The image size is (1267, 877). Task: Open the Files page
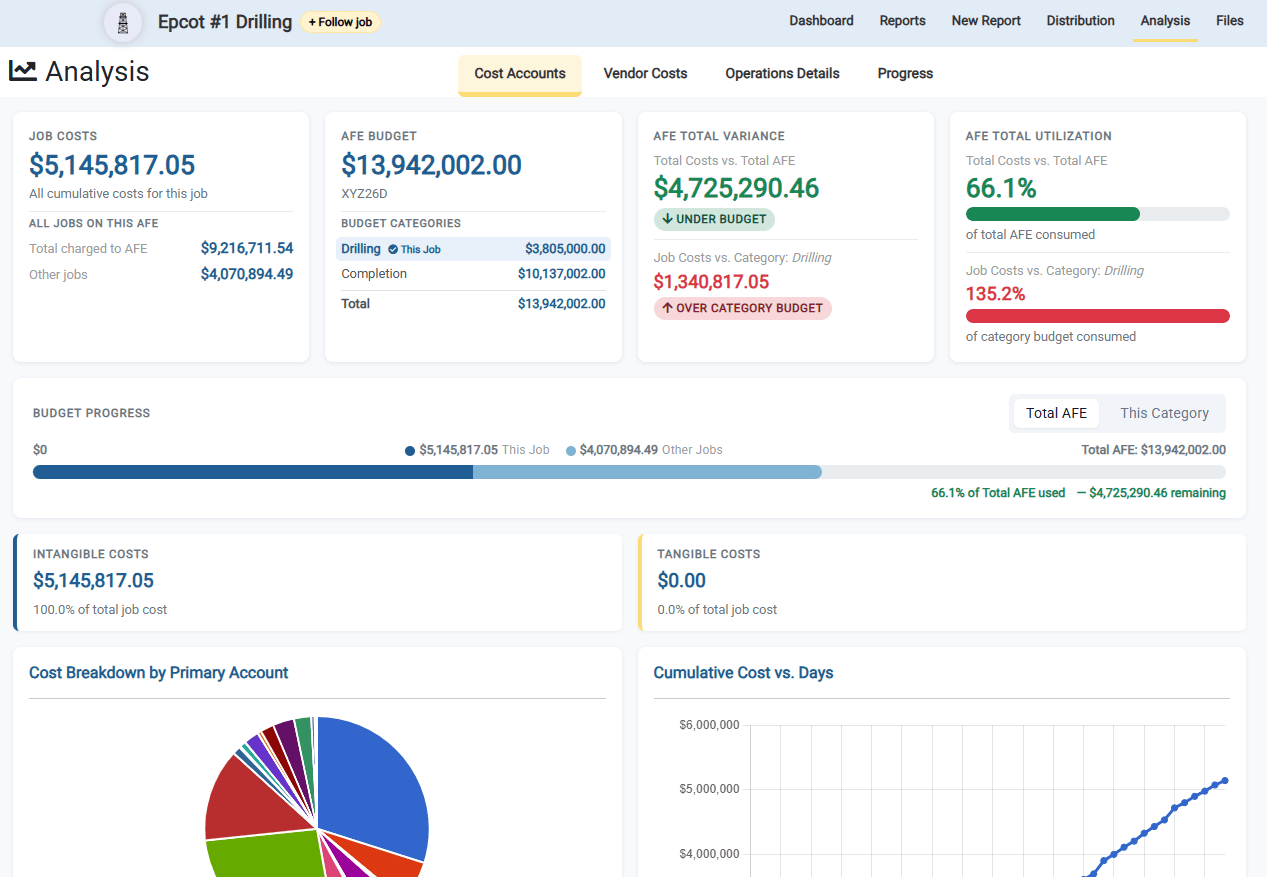pos(1230,21)
